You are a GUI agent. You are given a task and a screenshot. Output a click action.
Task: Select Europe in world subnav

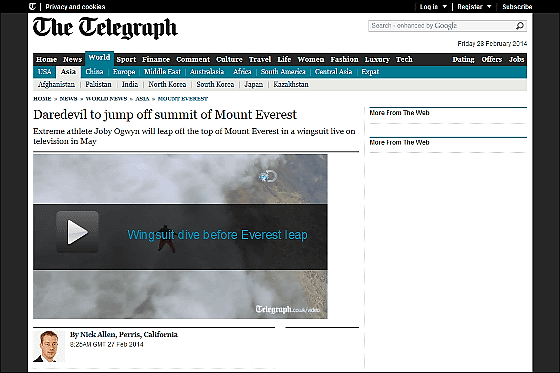click(124, 71)
